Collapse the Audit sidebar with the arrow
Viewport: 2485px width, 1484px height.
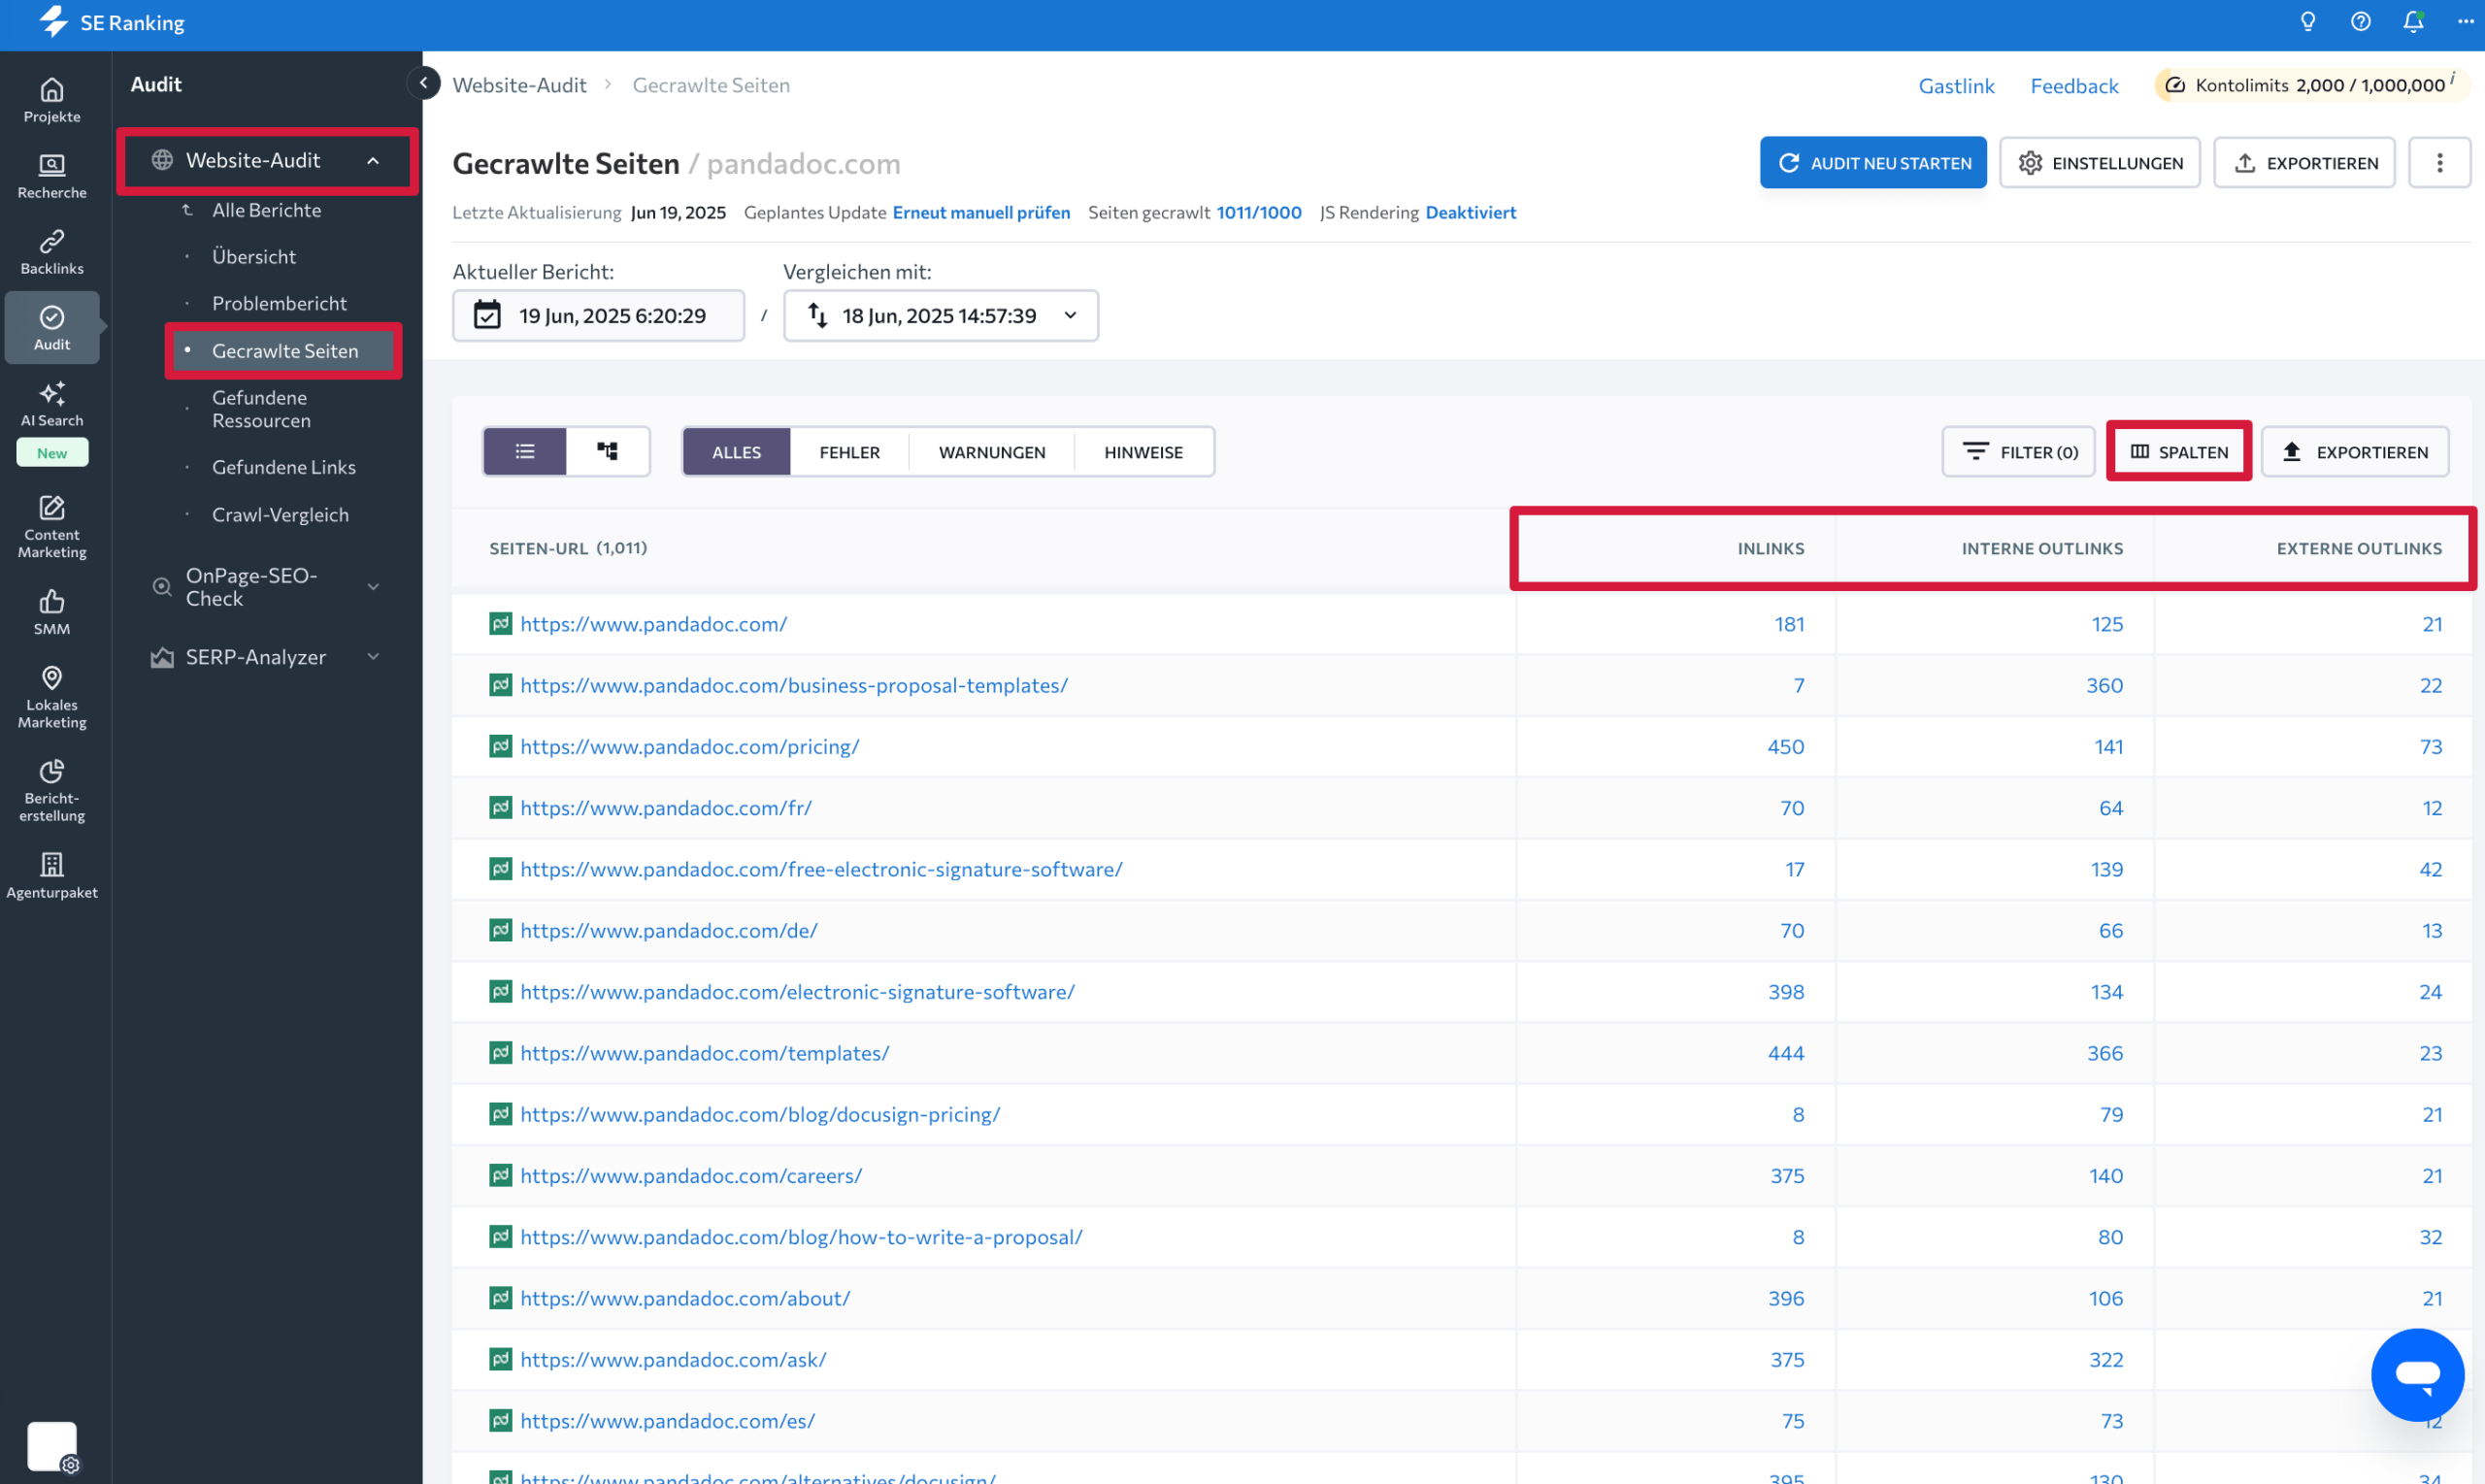pyautogui.click(x=424, y=83)
